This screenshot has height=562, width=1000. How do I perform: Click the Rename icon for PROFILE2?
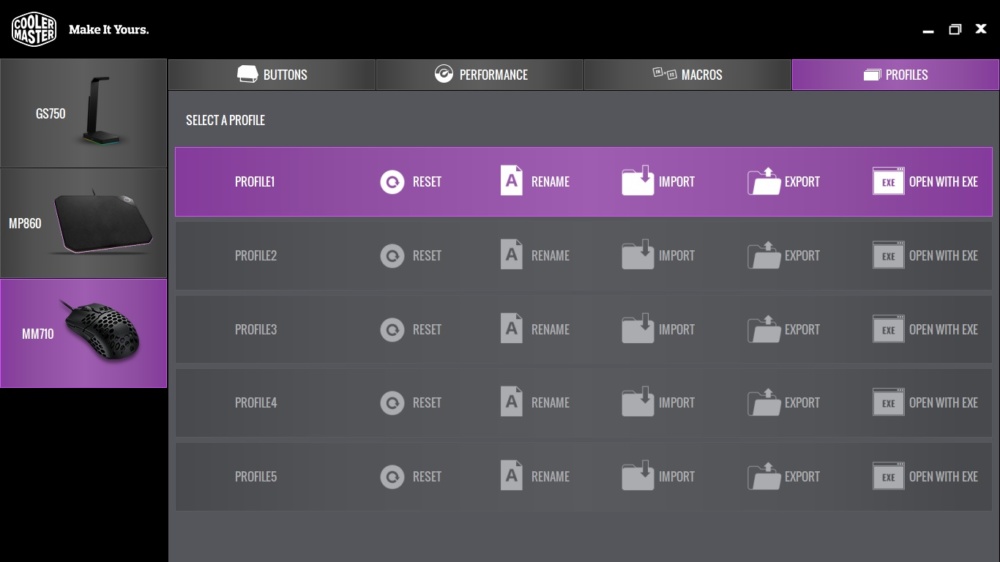coord(511,255)
